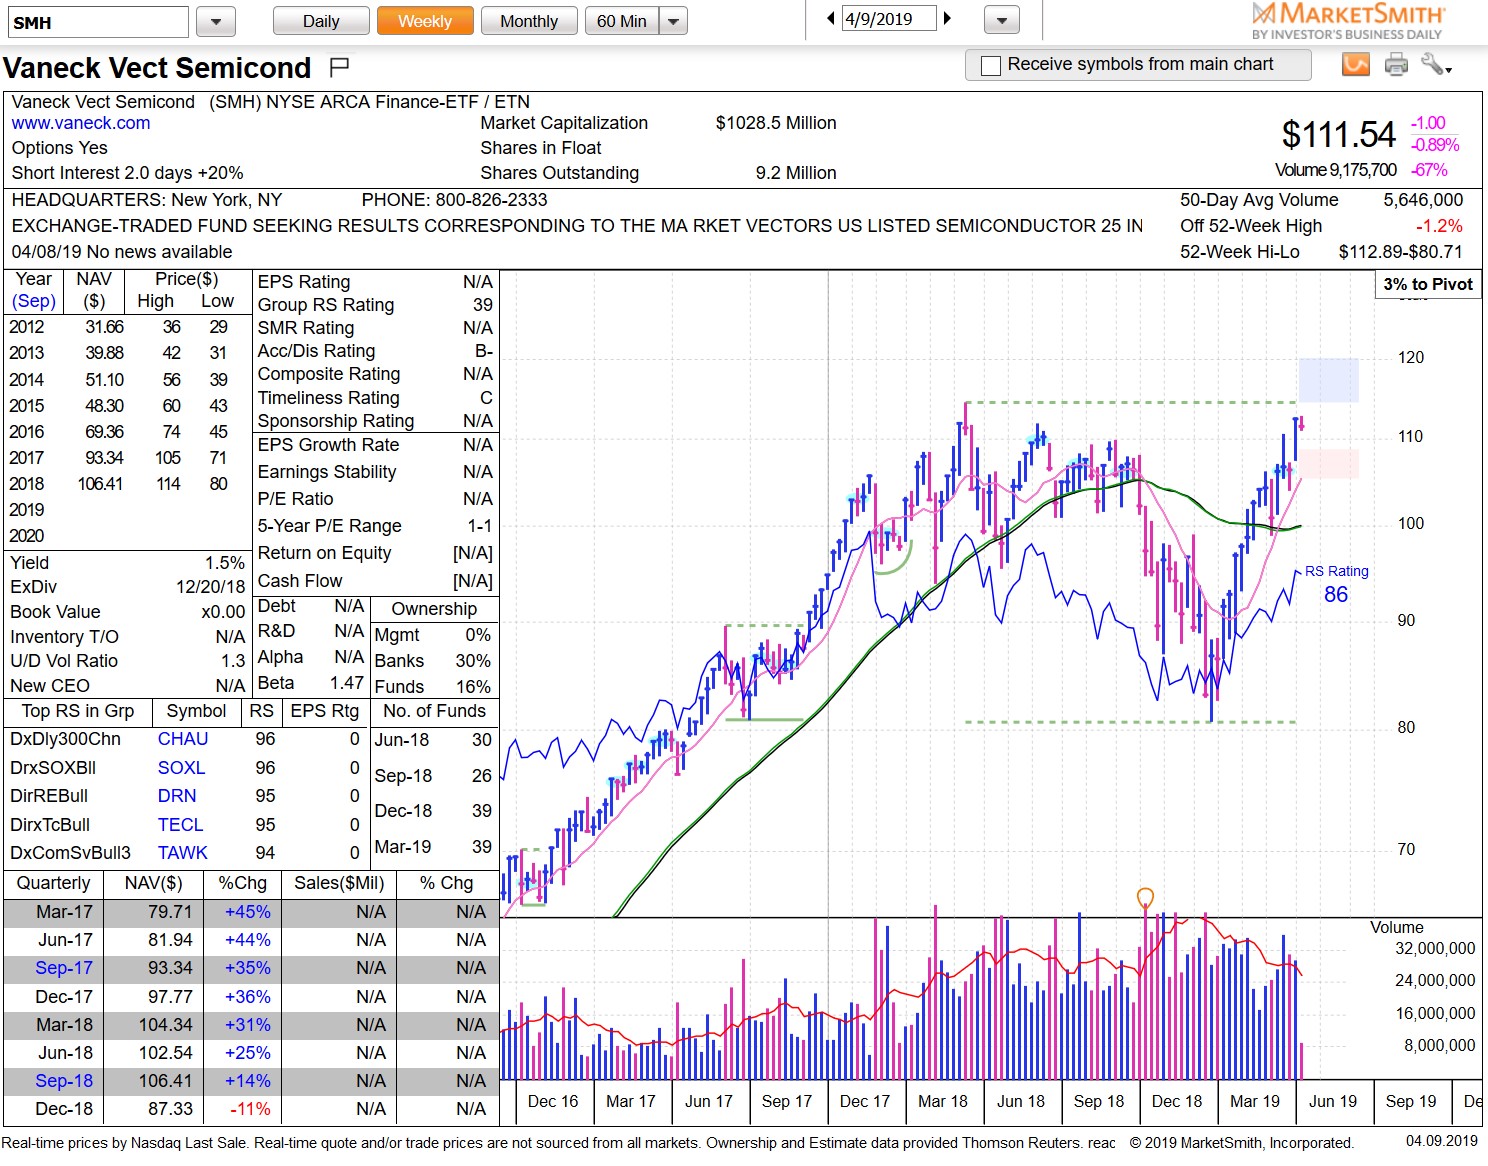This screenshot has height=1166, width=1488.
Task: Switch chart to Daily view
Action: click(x=320, y=20)
